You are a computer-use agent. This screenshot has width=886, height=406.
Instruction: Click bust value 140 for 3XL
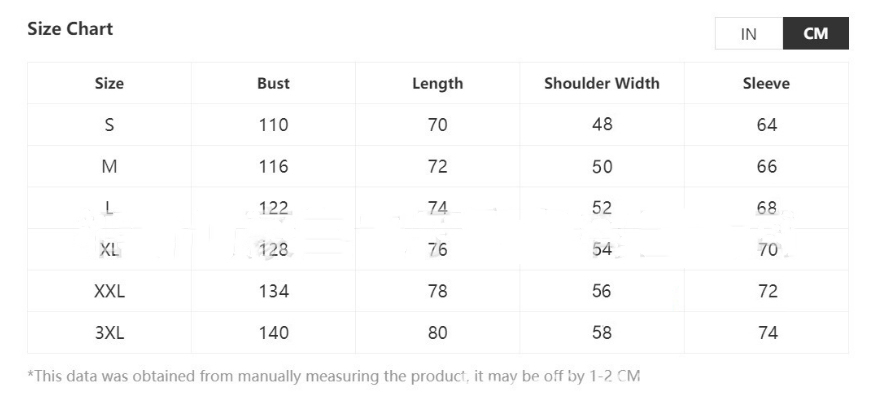coord(273,333)
